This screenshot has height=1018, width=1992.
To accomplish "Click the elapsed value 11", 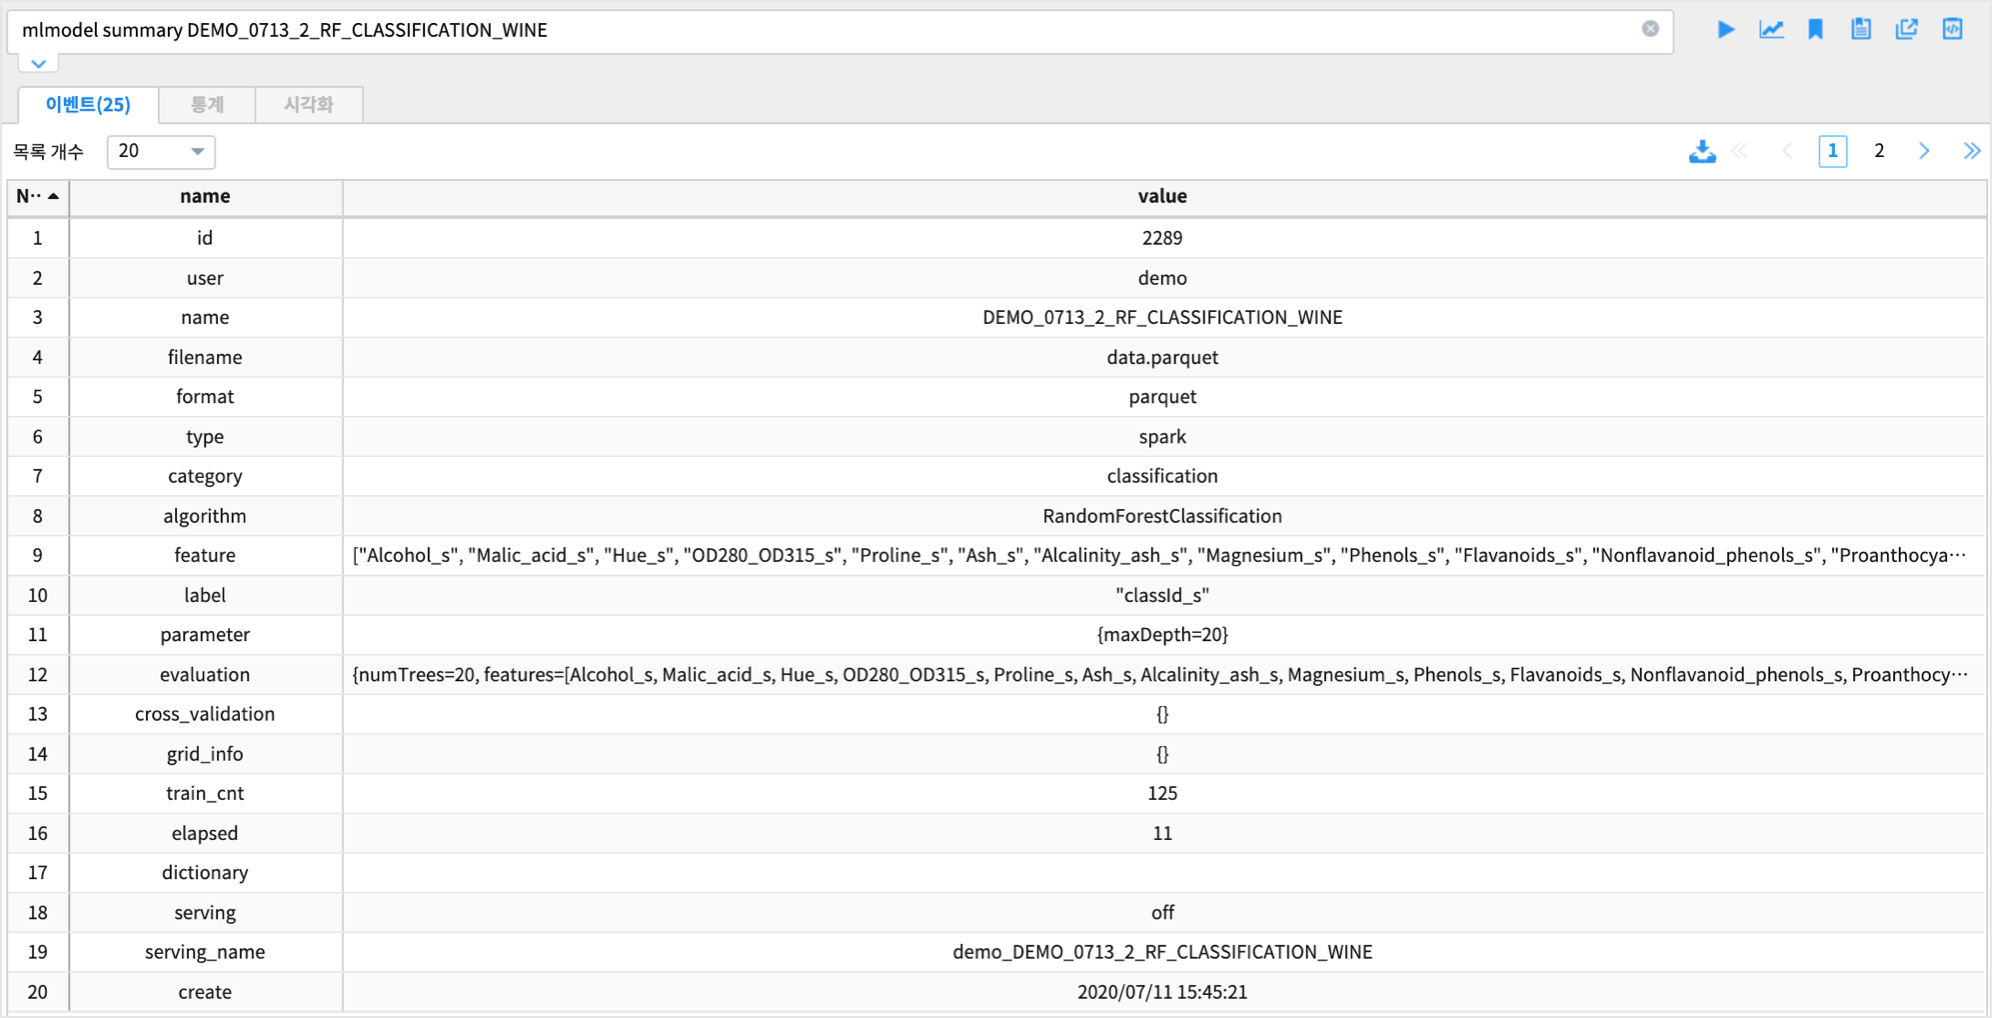I will [1162, 833].
